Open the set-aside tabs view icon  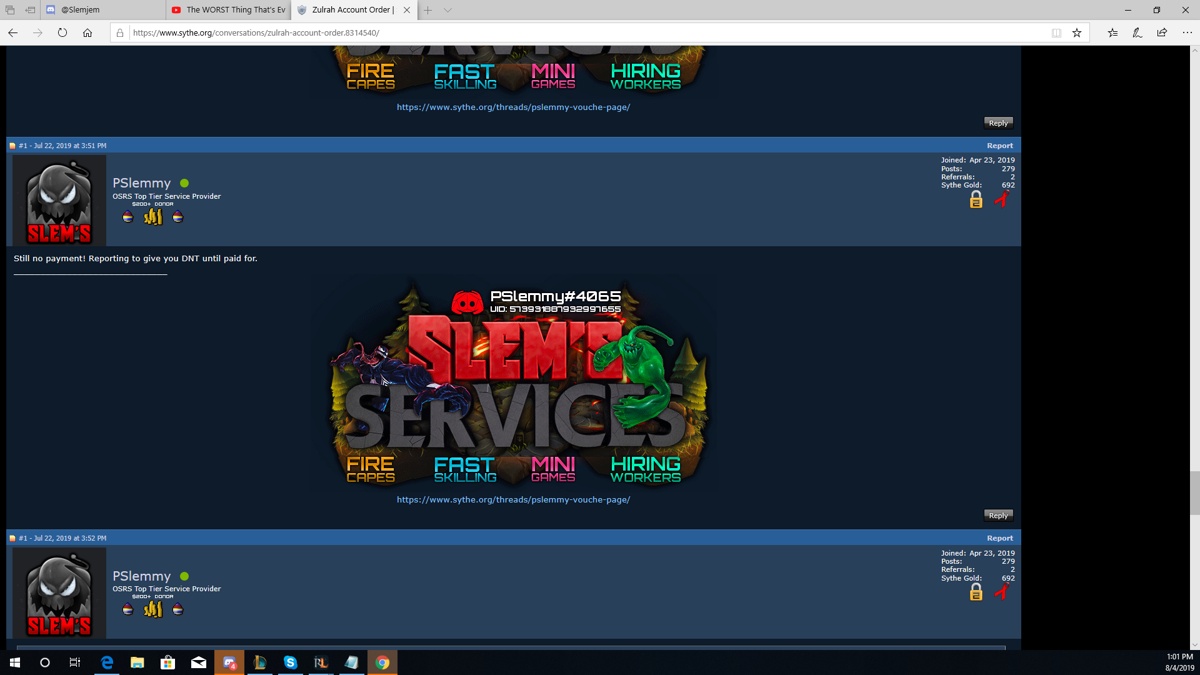coord(10,10)
